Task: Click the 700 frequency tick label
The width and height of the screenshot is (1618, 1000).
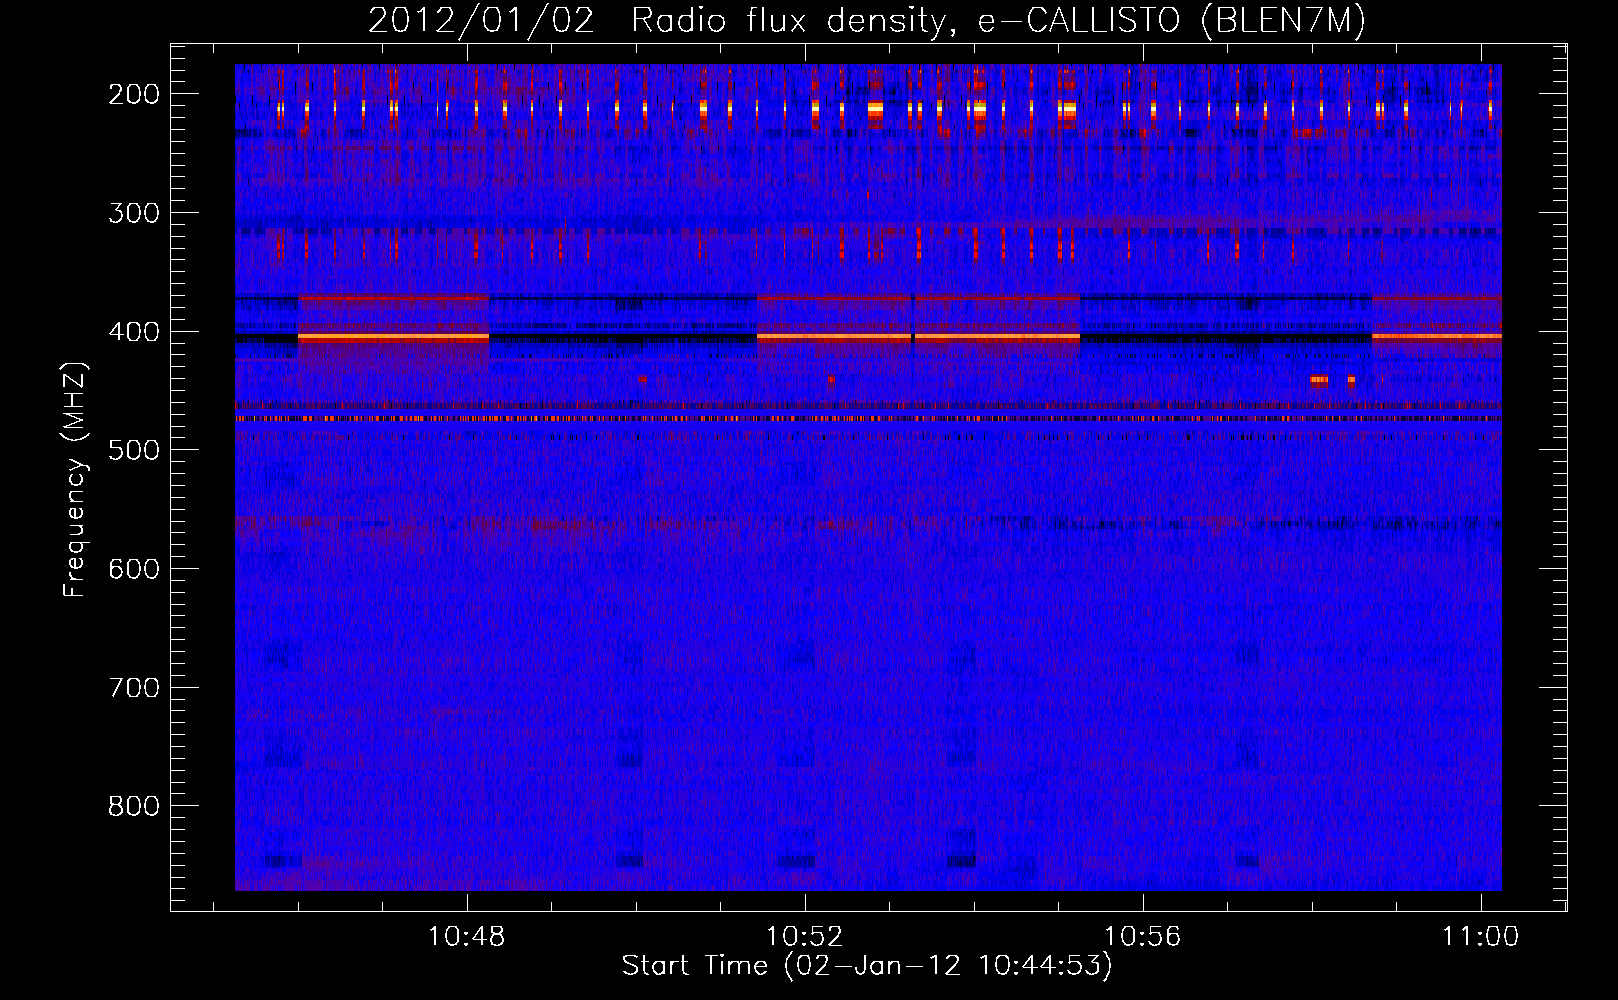Action: click(x=134, y=688)
